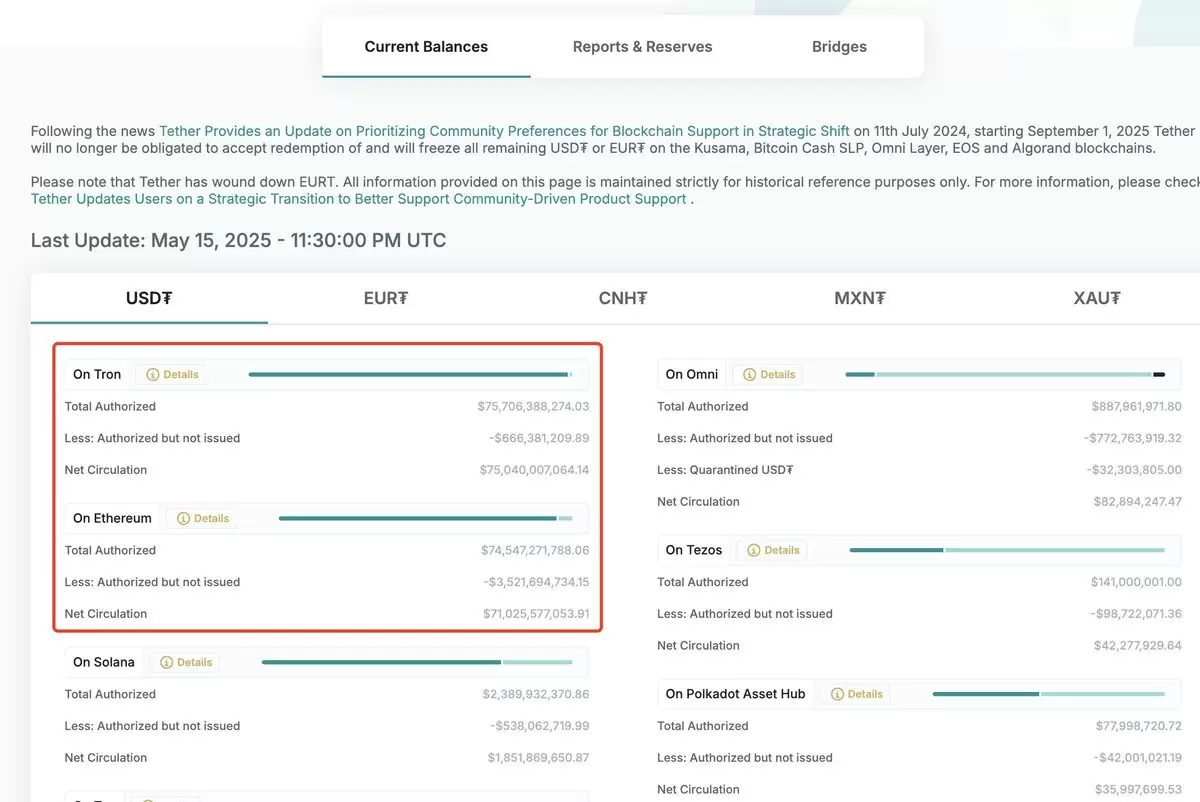Click Tezos not-issued value -$98,722,071.36
Viewport: 1200px width, 802px height.
pos(1136,614)
